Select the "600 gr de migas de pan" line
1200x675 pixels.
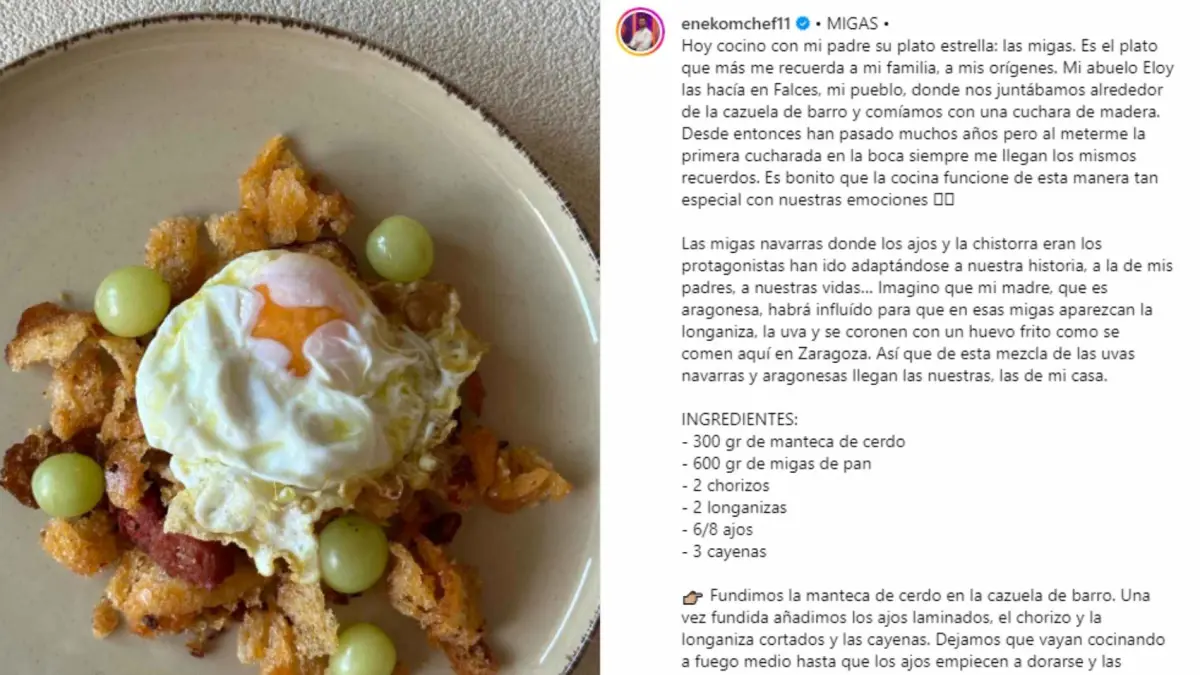[776, 463]
